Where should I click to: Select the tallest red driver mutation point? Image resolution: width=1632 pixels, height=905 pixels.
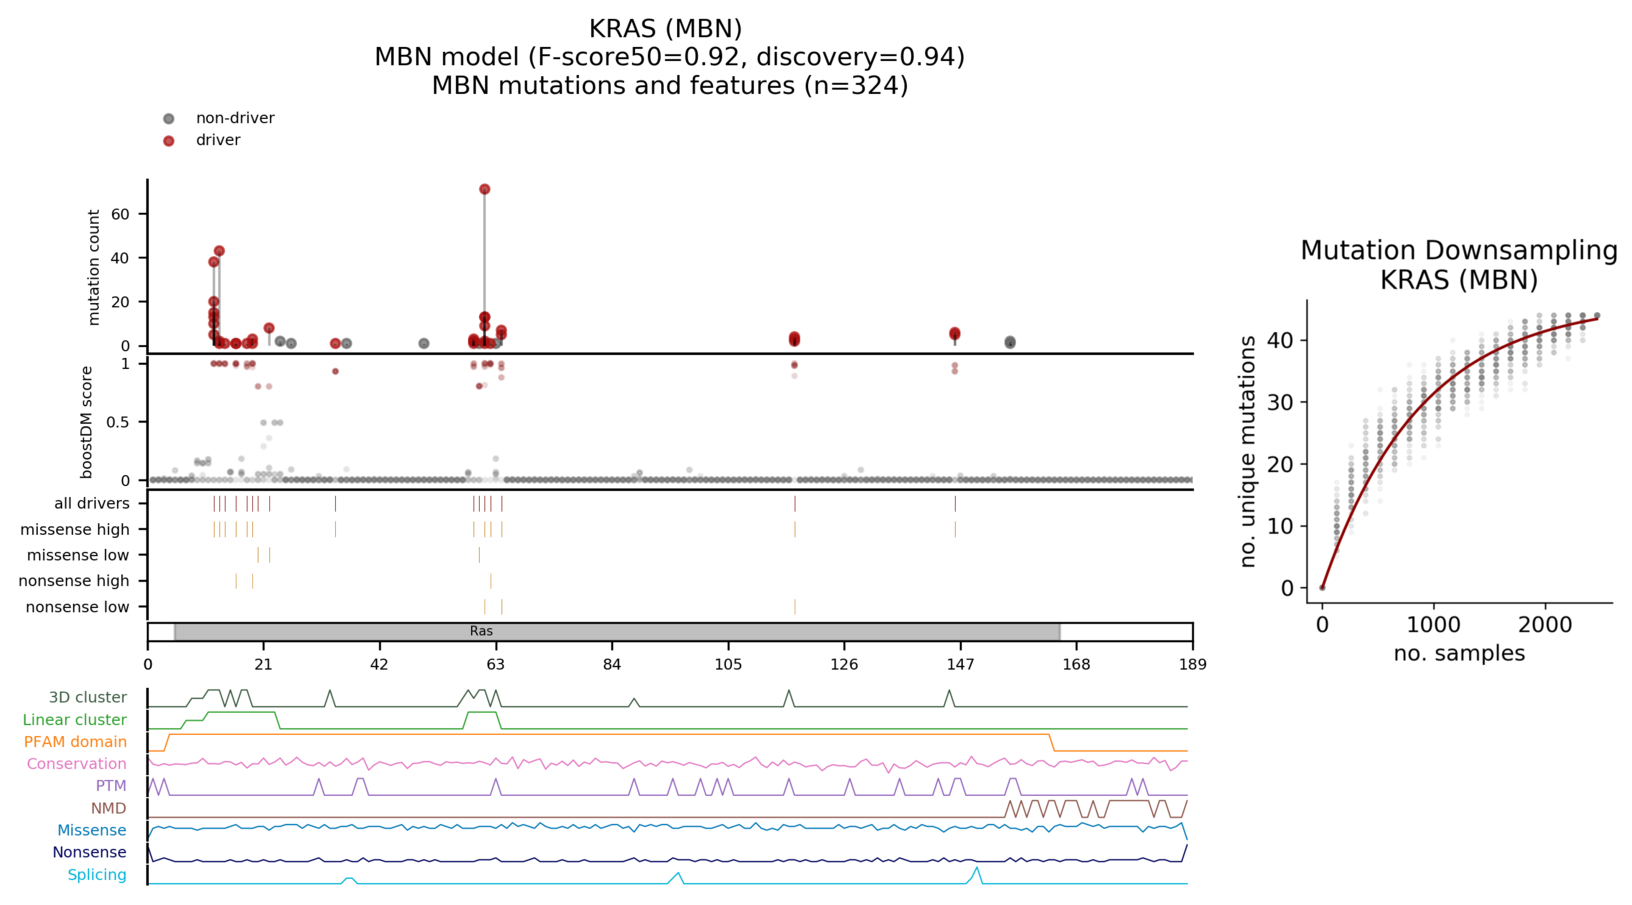pyautogui.click(x=484, y=189)
